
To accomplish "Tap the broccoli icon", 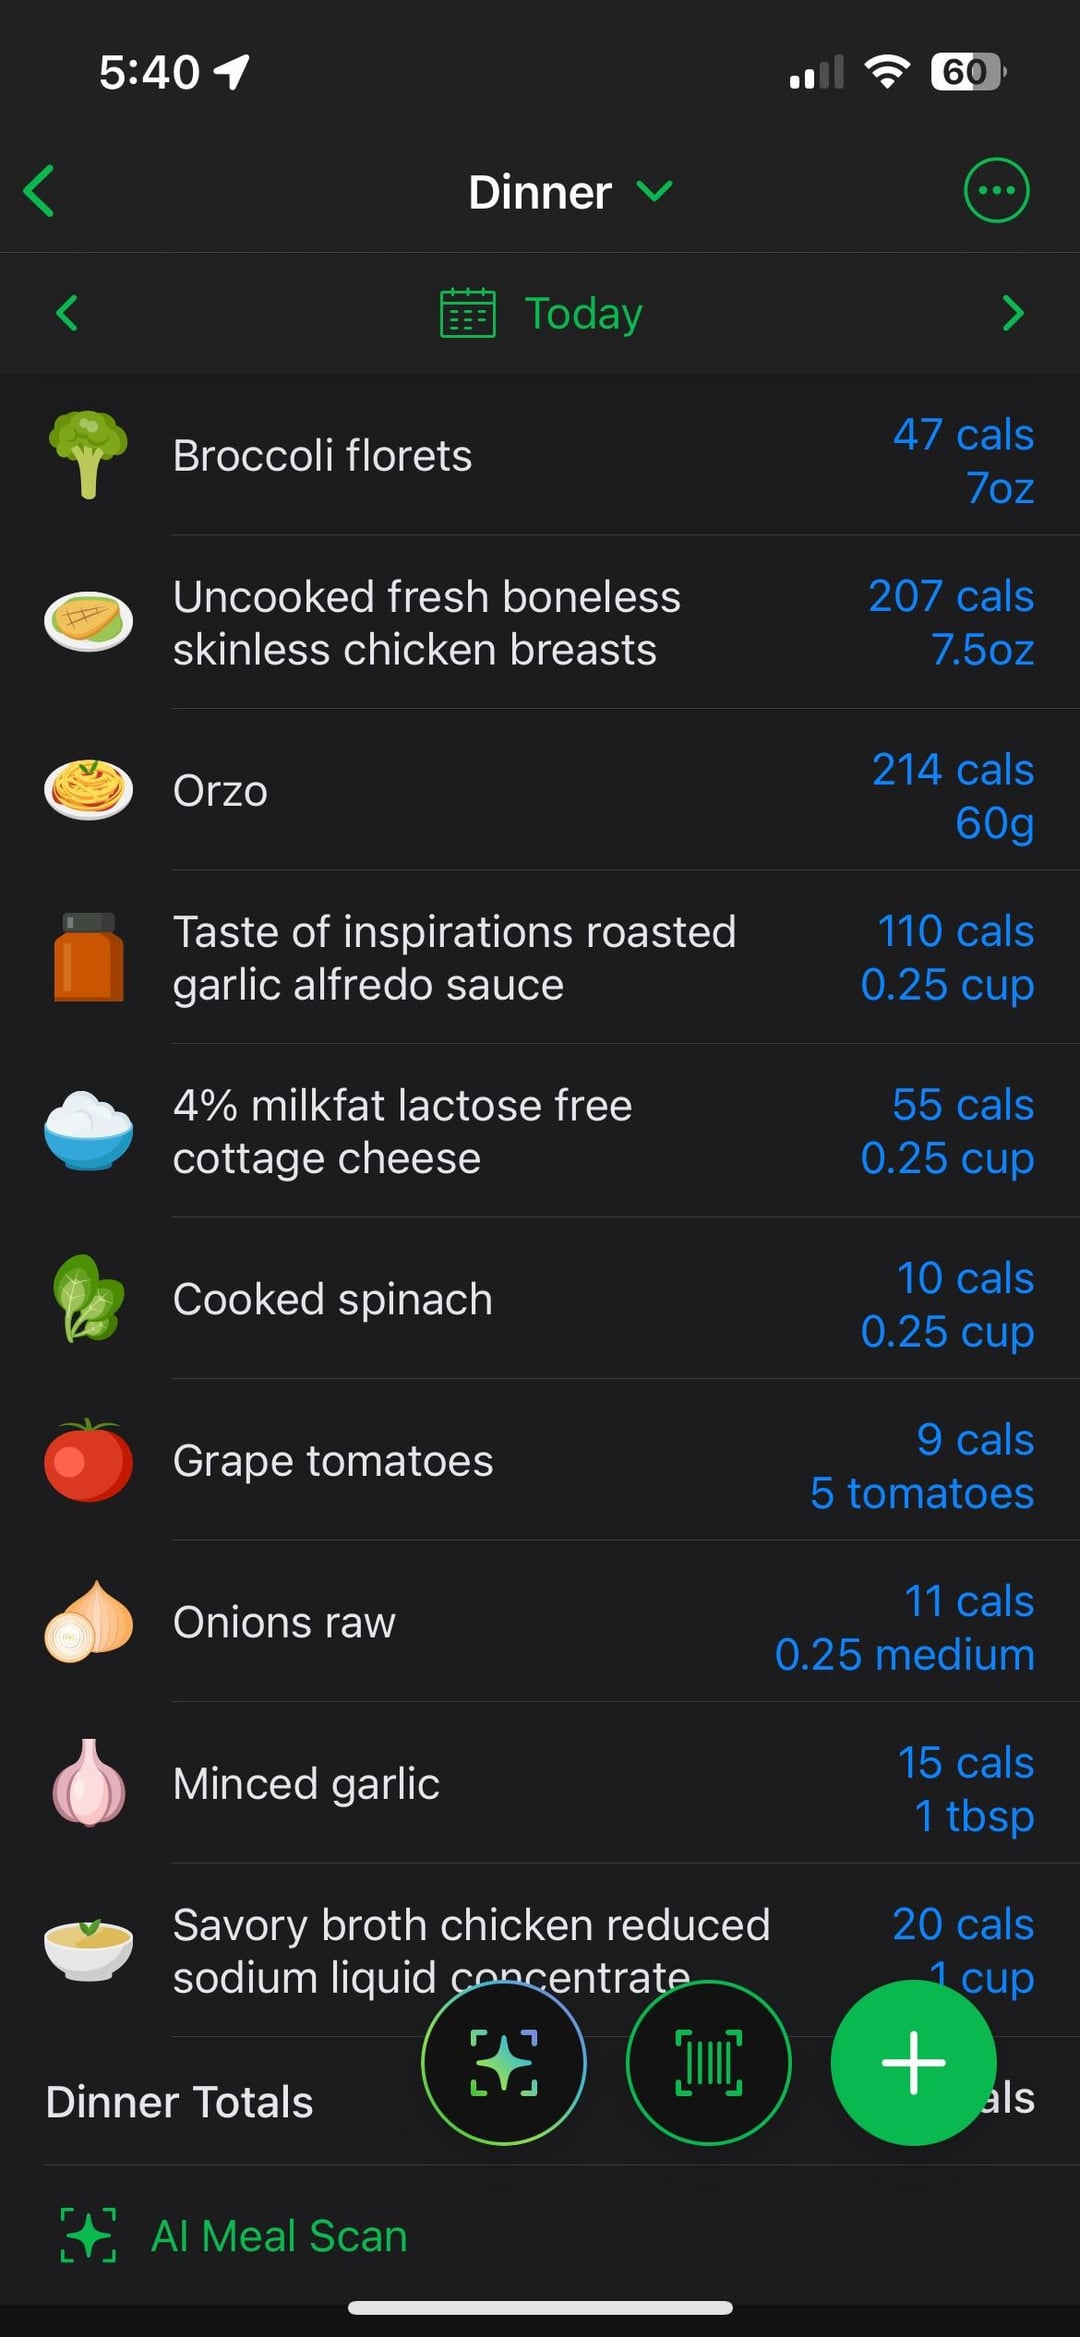I will coord(89,455).
